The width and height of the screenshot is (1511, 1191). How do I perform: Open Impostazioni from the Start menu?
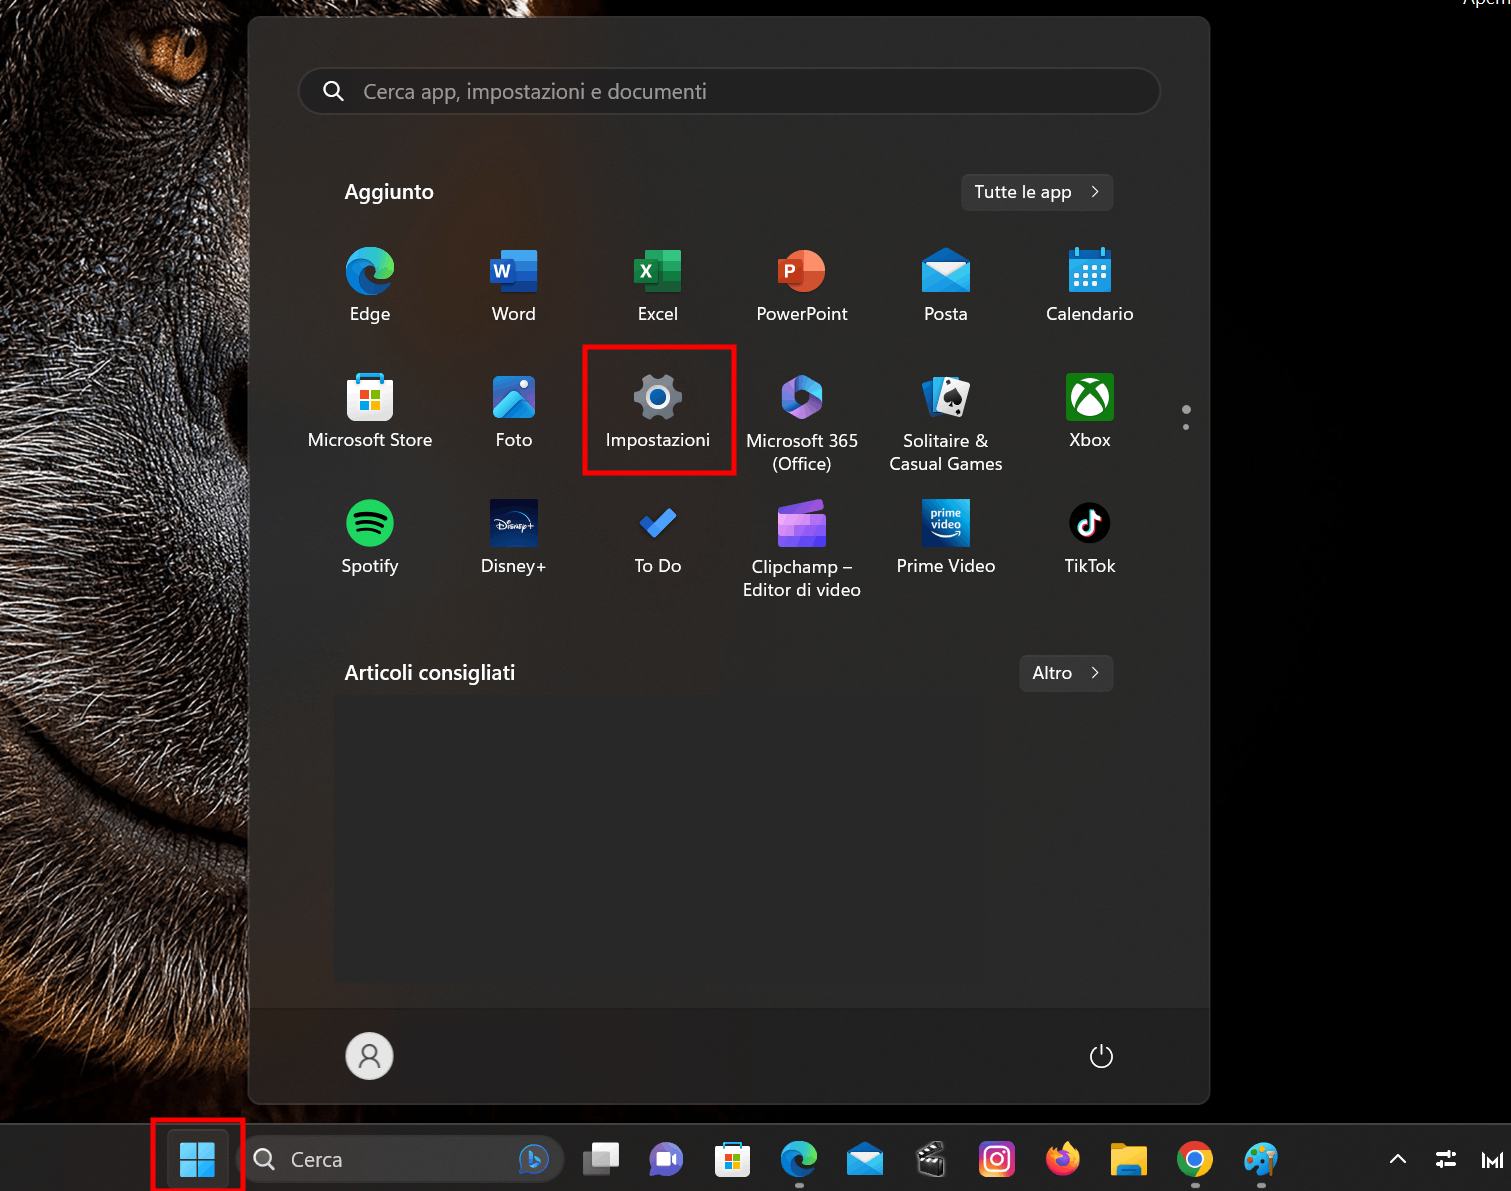tap(658, 410)
